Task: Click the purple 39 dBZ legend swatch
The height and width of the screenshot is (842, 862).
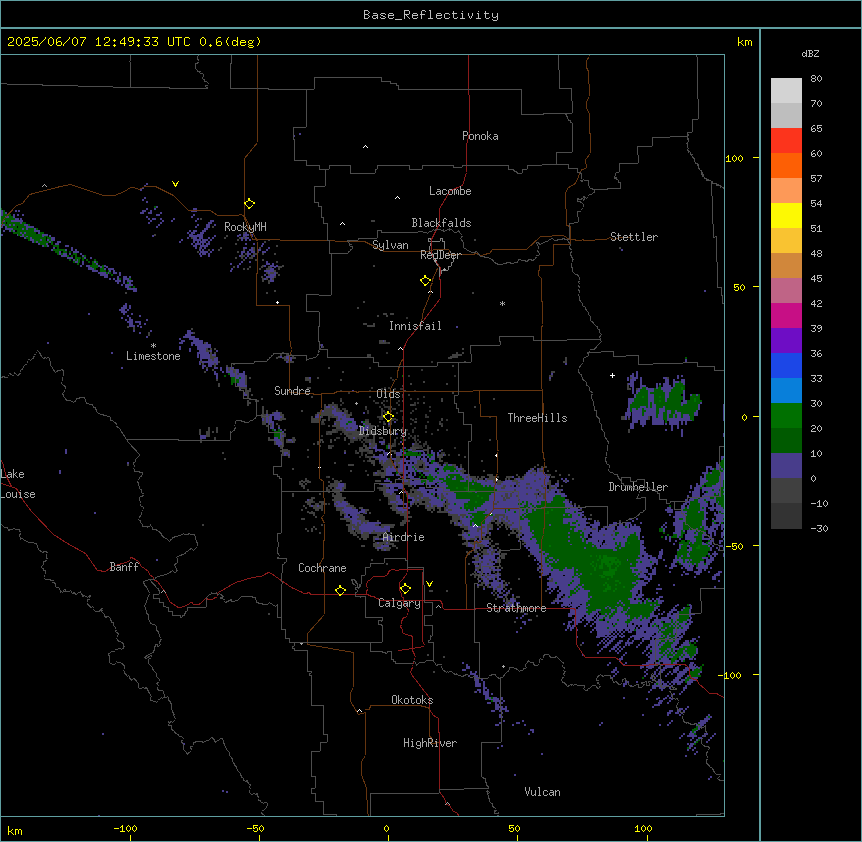Action: click(x=786, y=341)
